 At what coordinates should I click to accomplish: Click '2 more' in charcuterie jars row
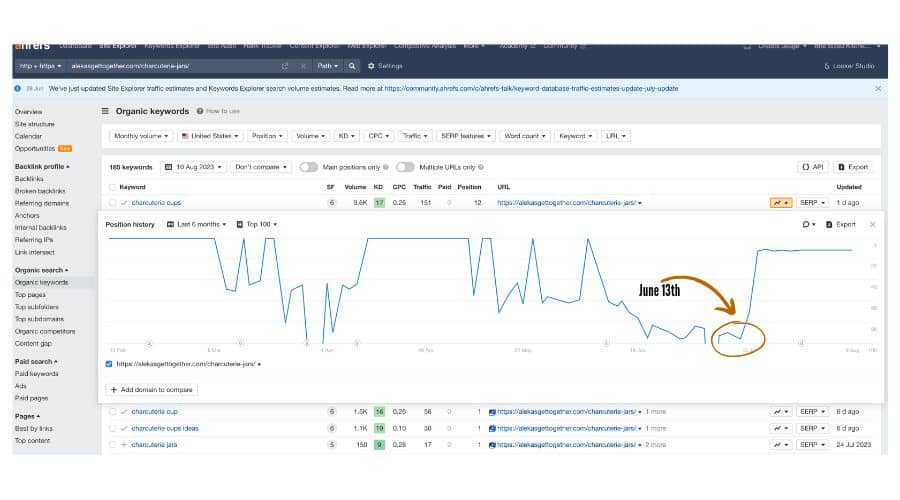click(x=655, y=445)
